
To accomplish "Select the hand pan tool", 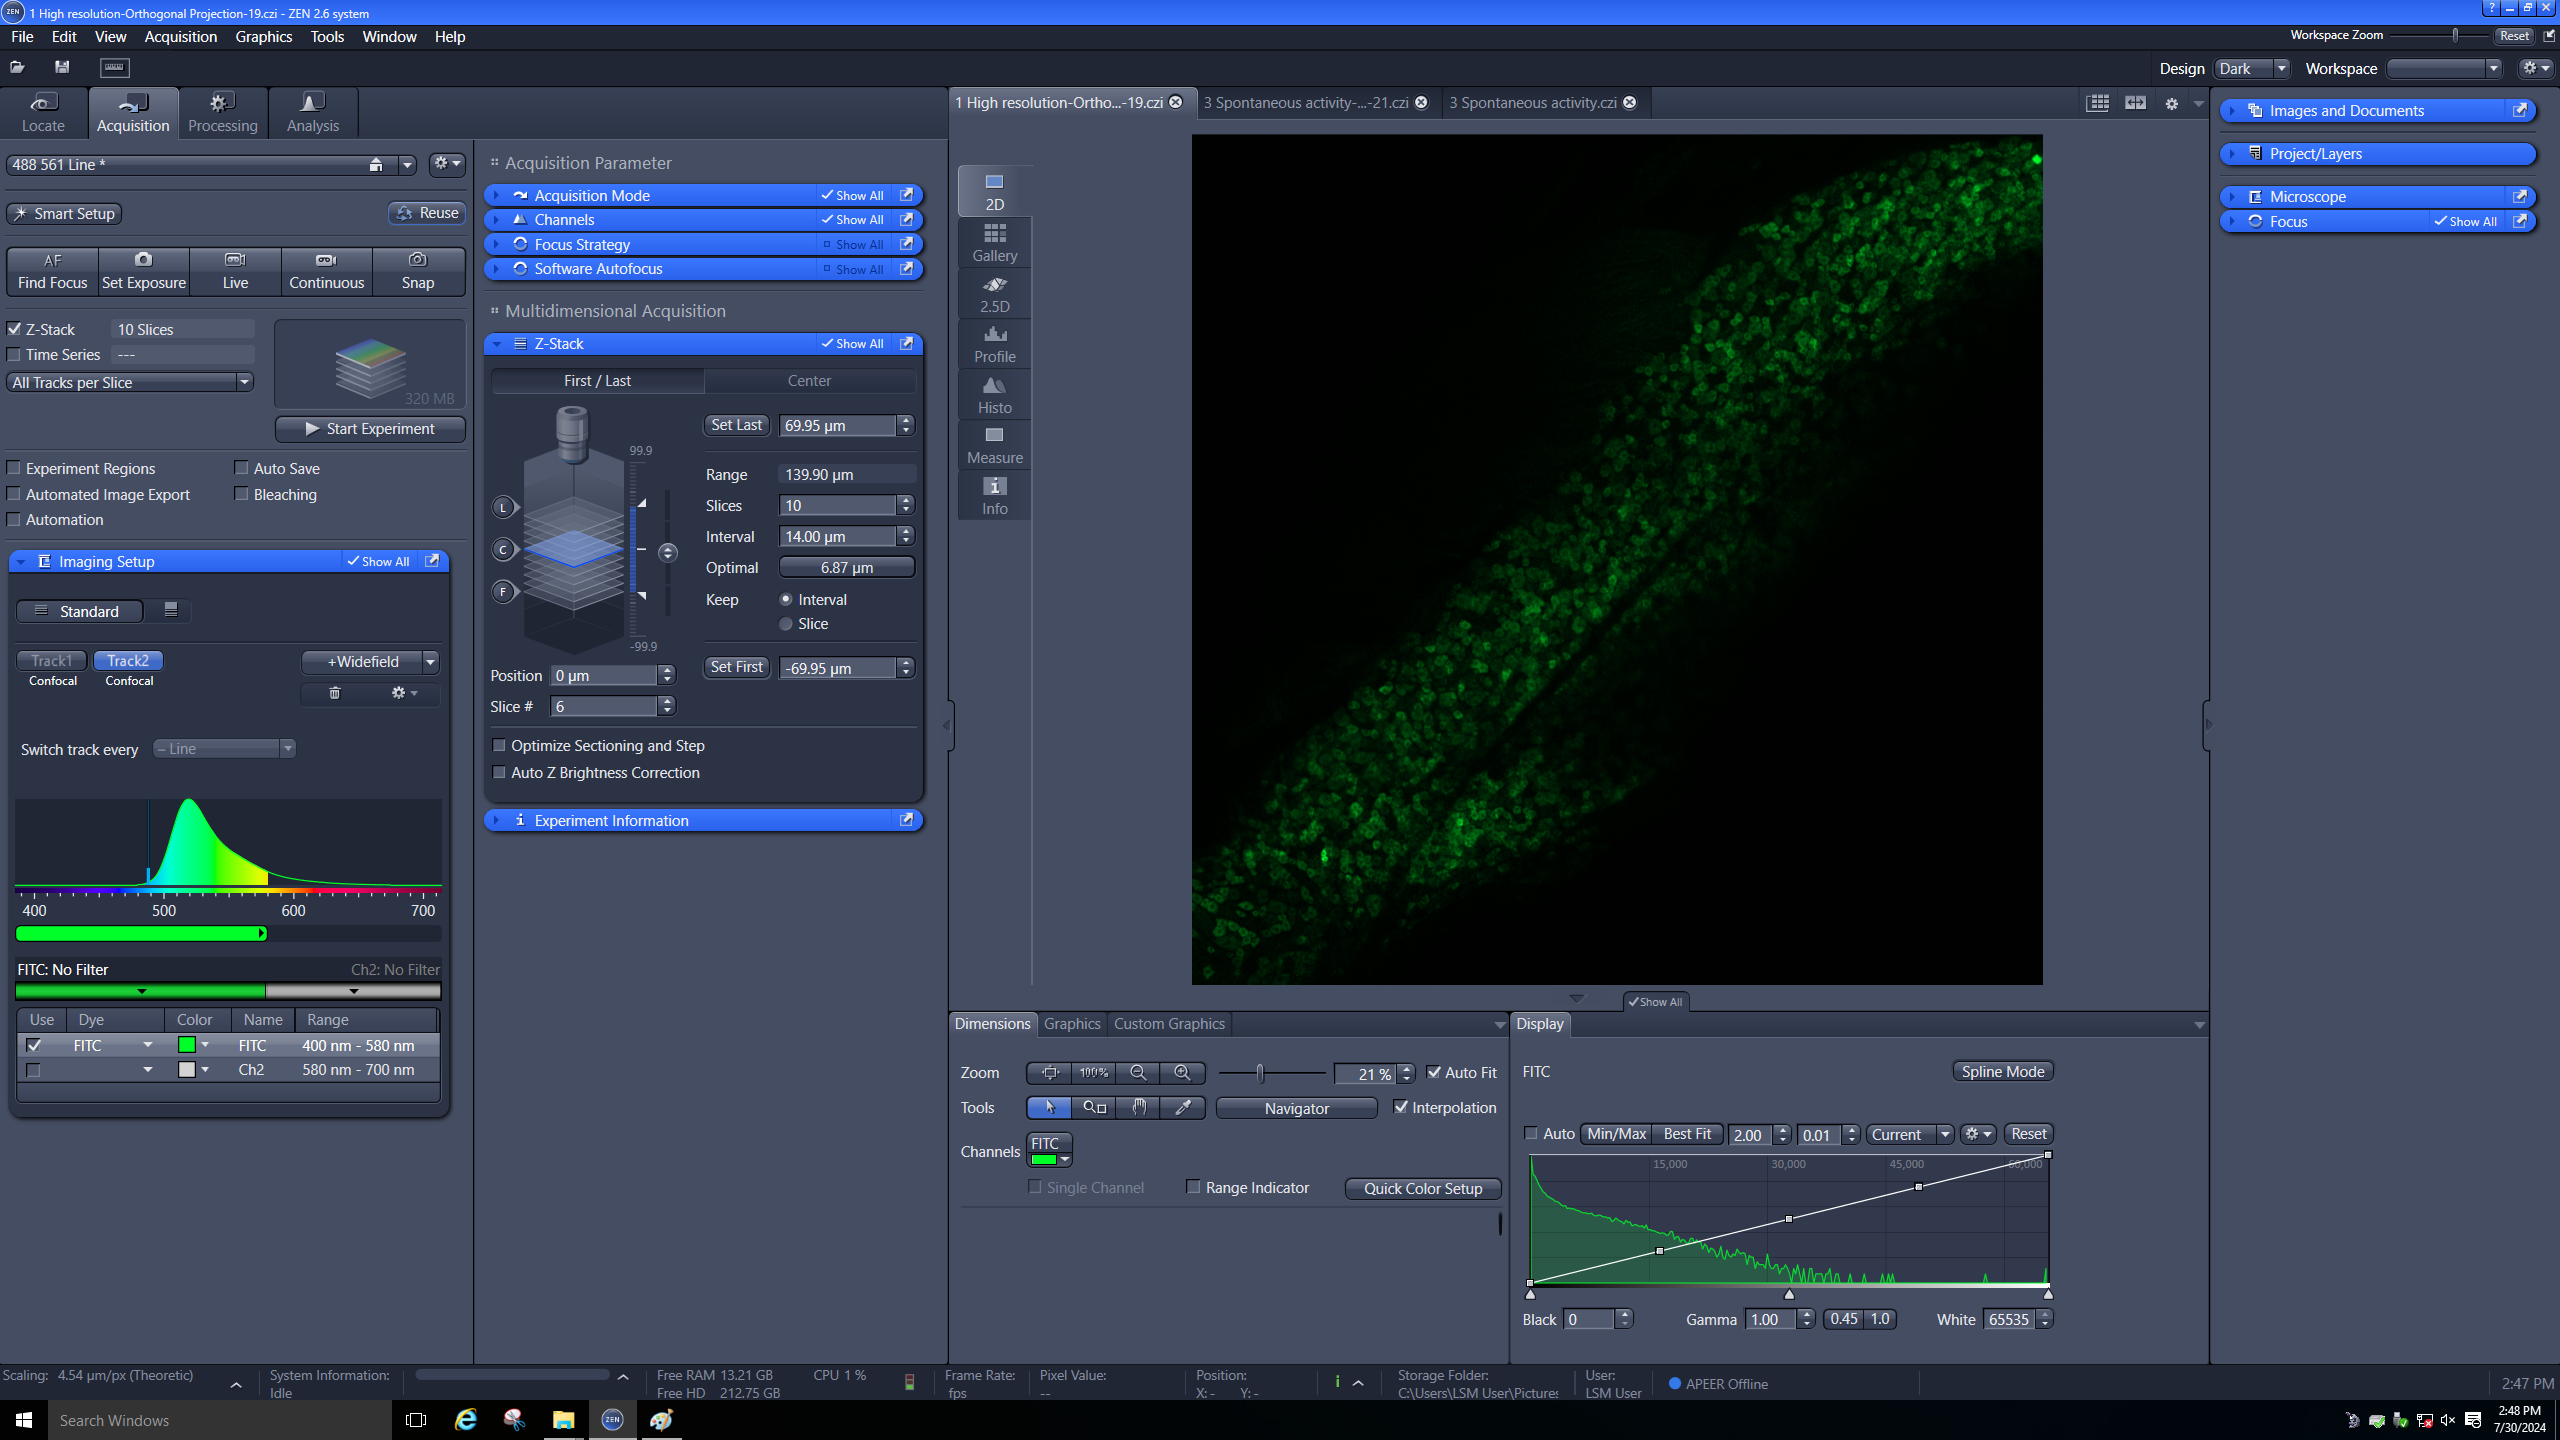I will pyautogui.click(x=1138, y=1107).
